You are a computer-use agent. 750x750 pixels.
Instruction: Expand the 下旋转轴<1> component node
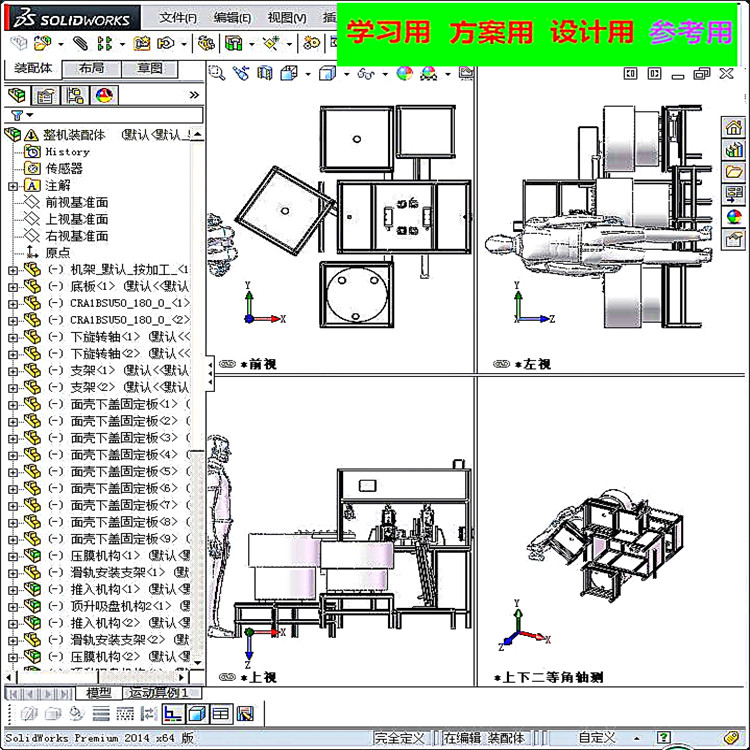click(13, 338)
